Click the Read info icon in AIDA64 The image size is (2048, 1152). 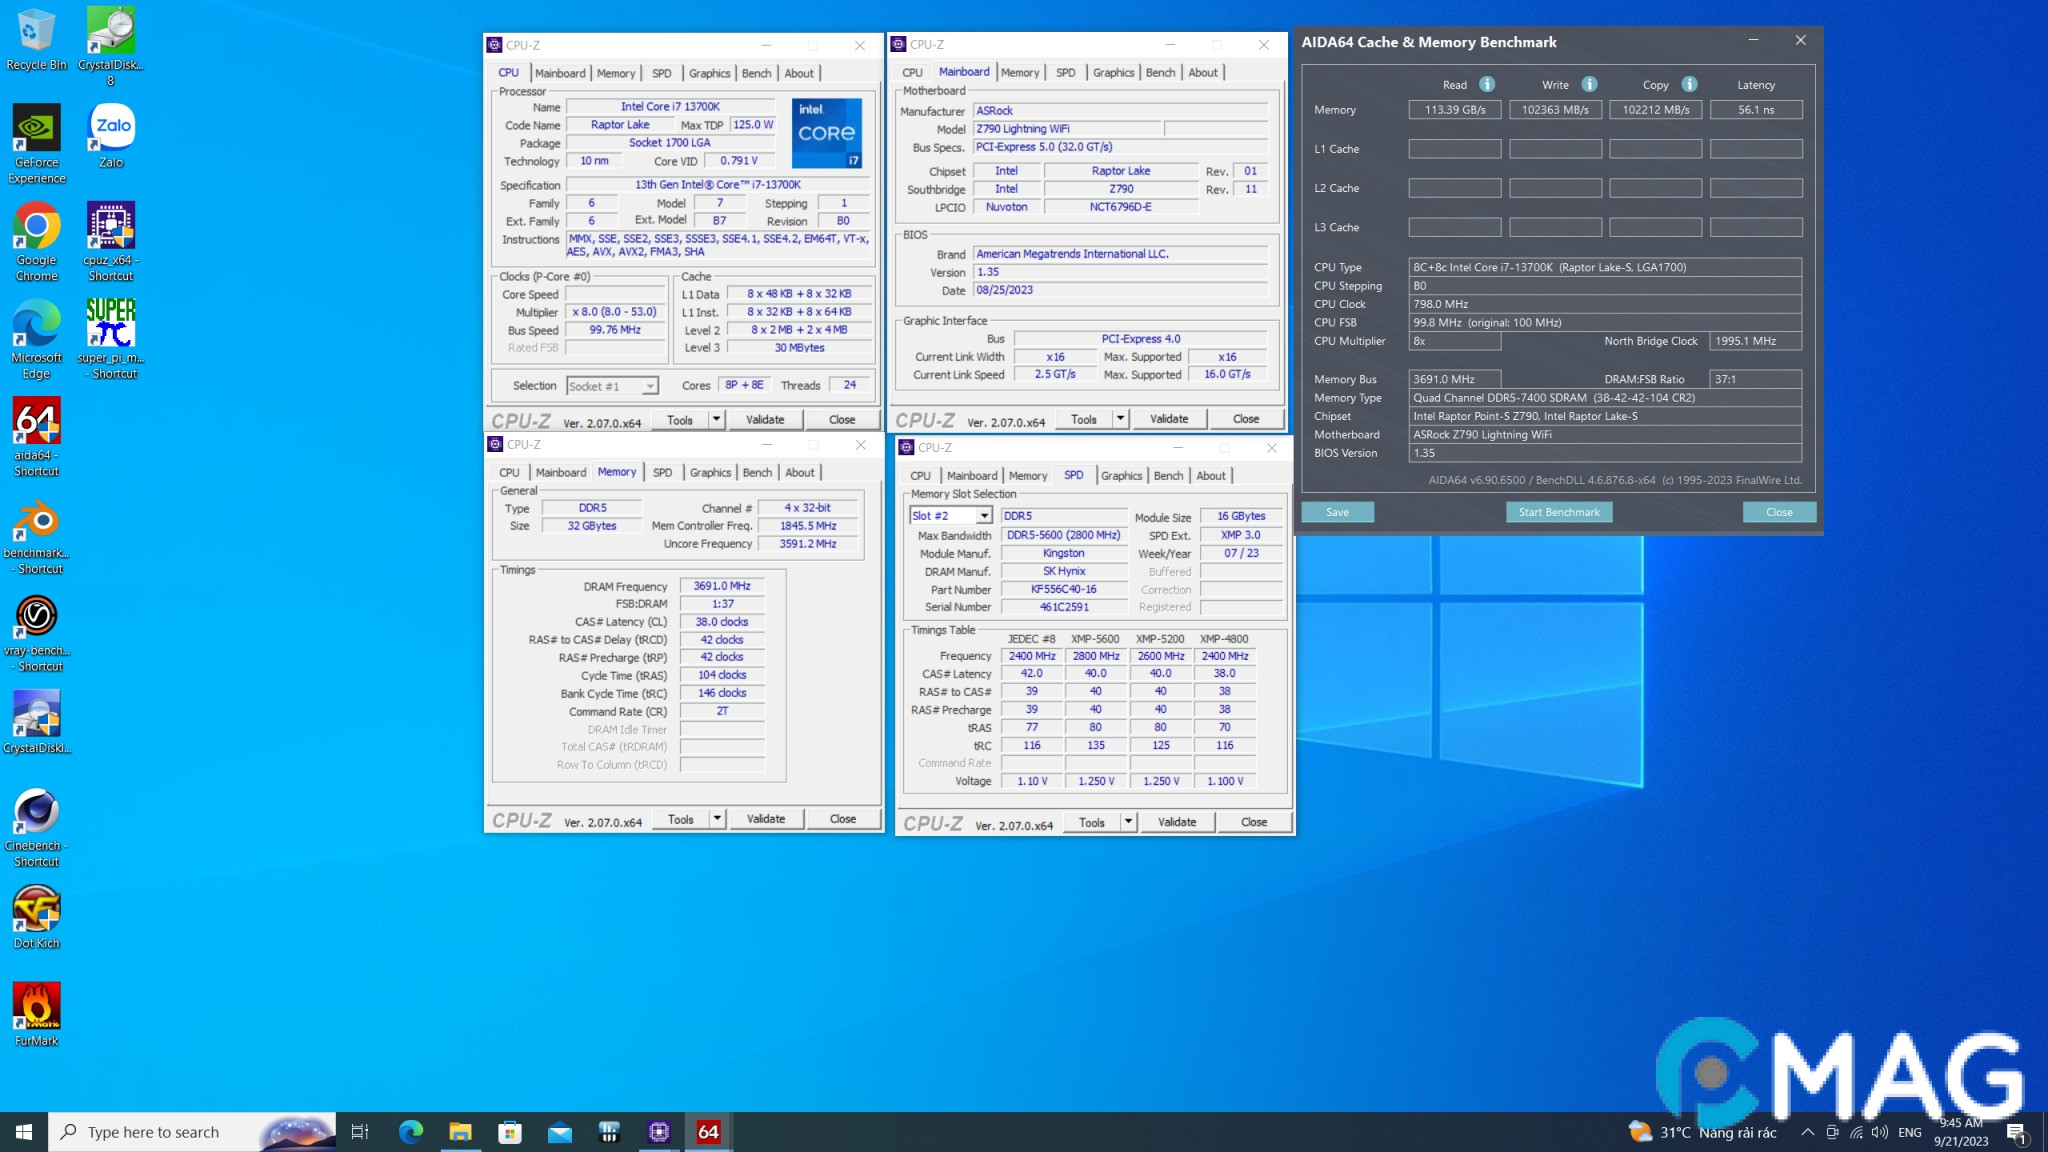coord(1487,84)
